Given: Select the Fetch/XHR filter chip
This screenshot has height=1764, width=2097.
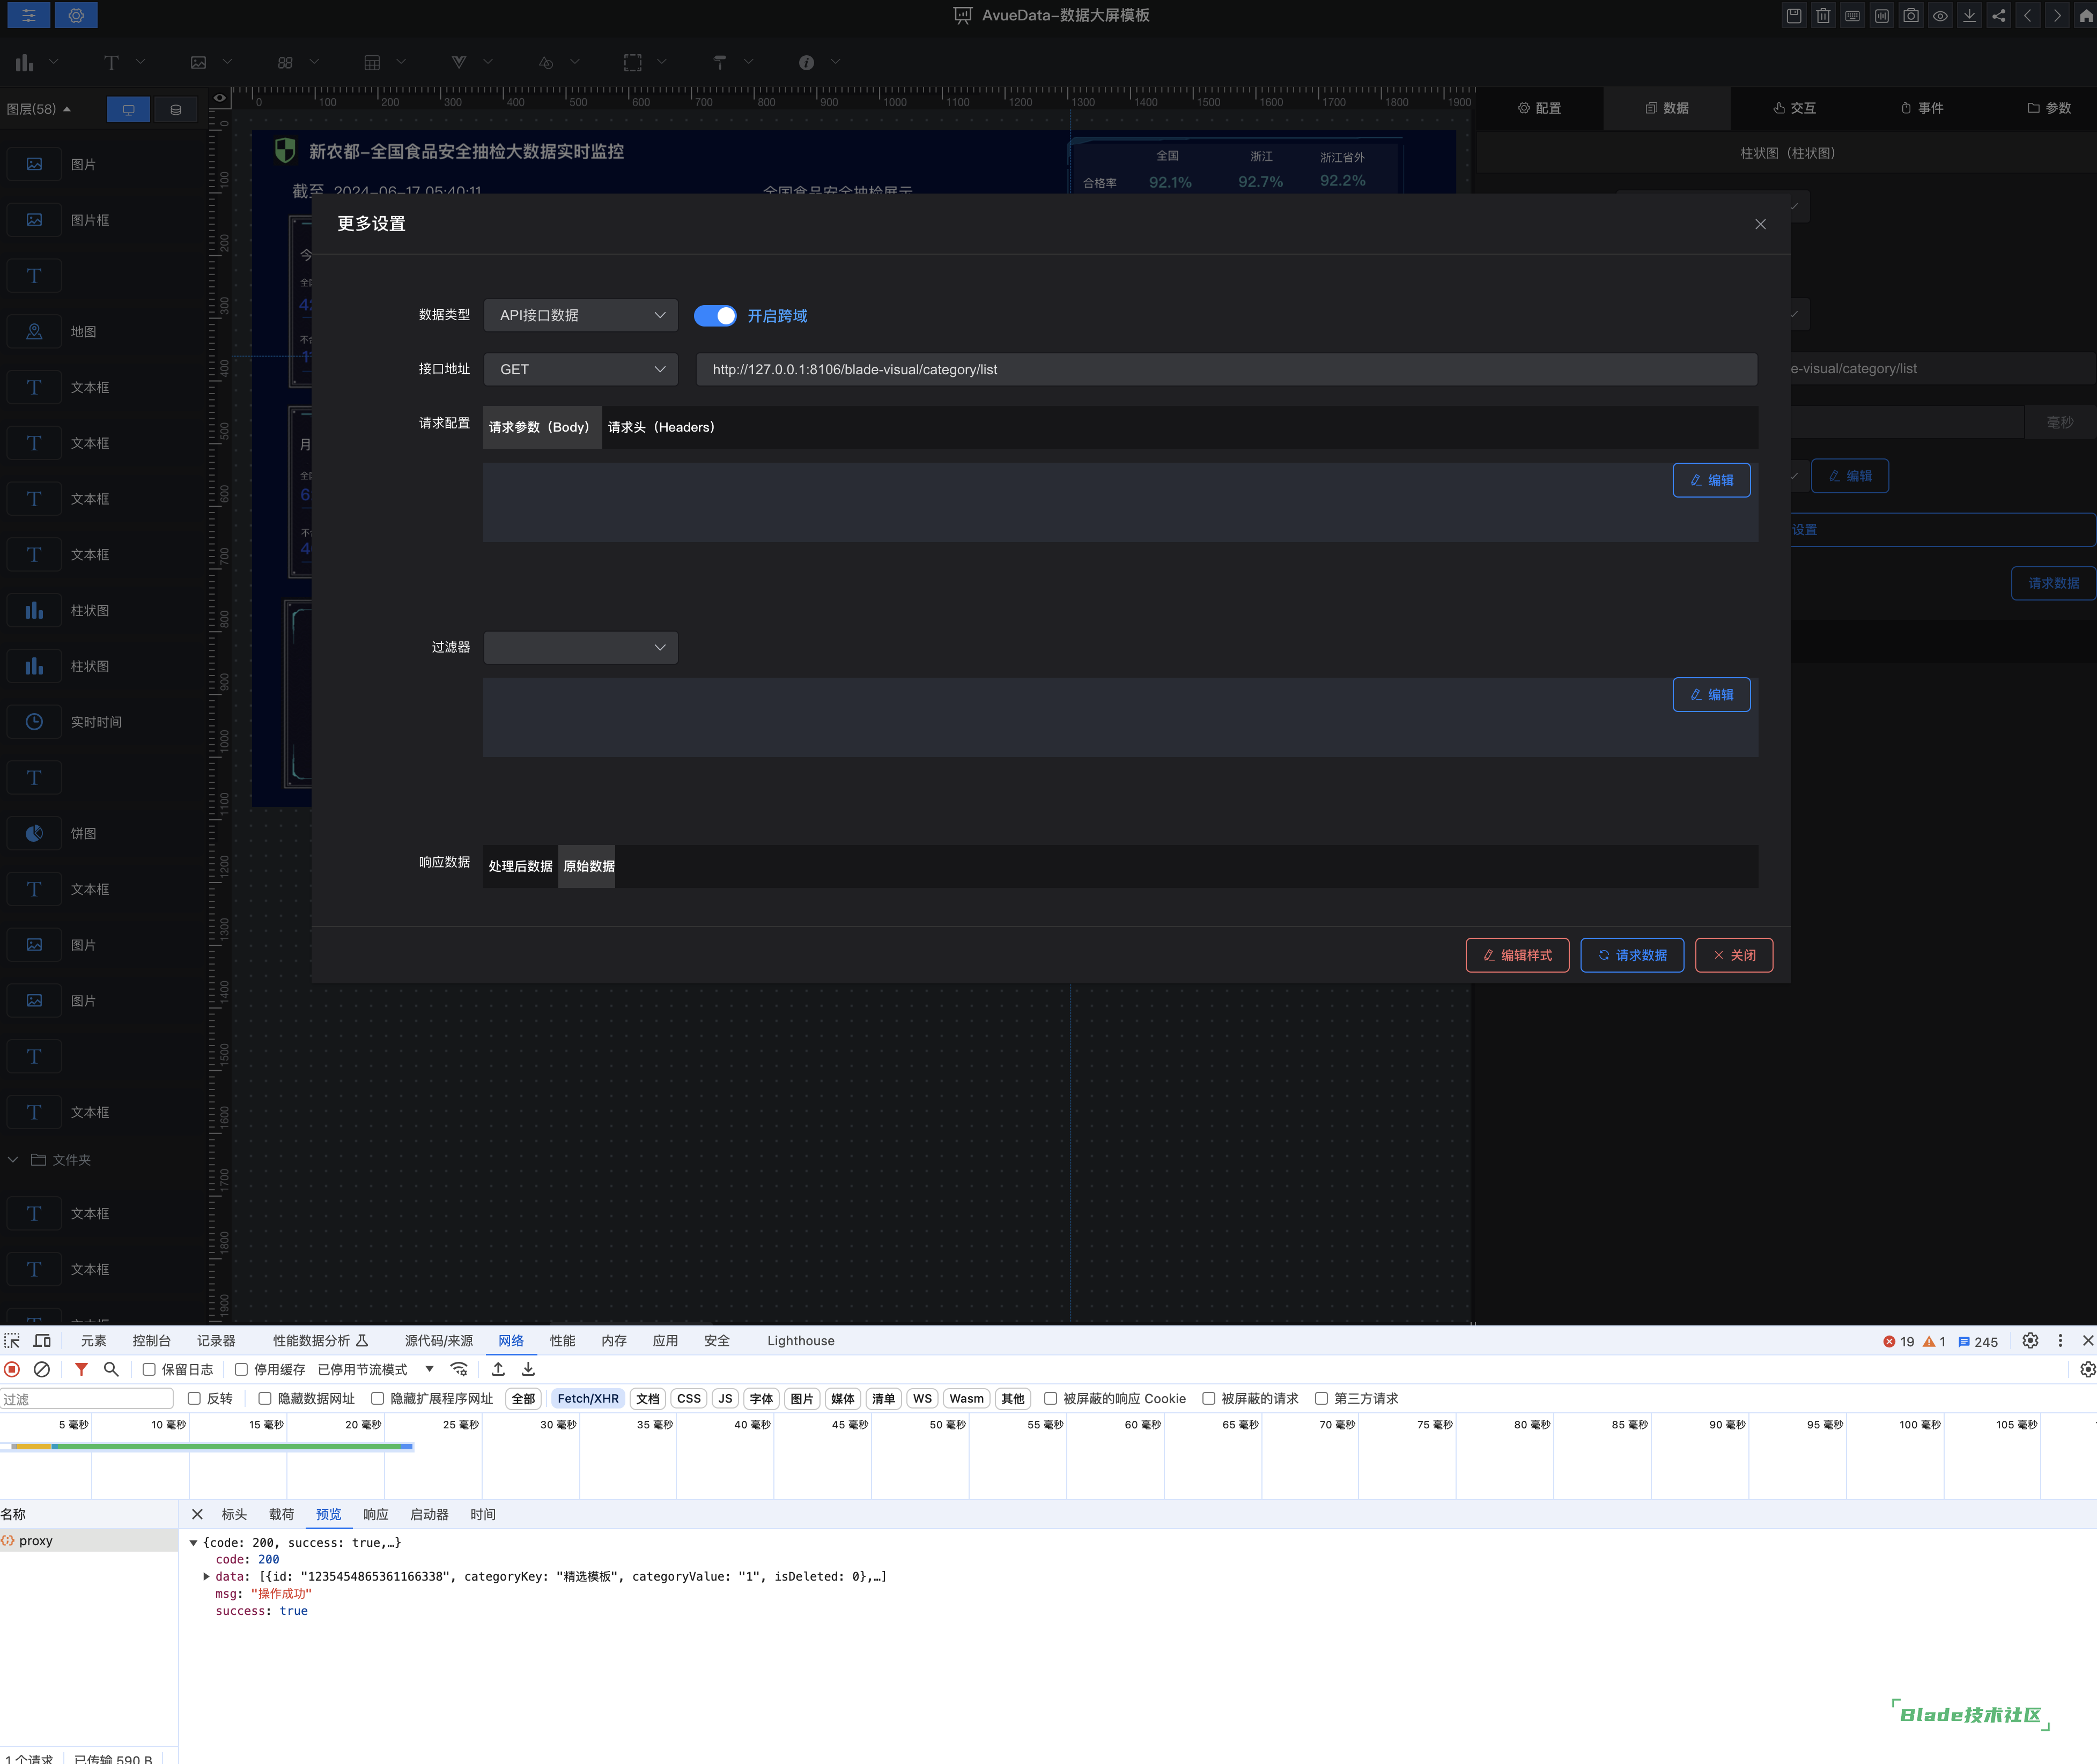Looking at the screenshot, I should pos(587,1399).
